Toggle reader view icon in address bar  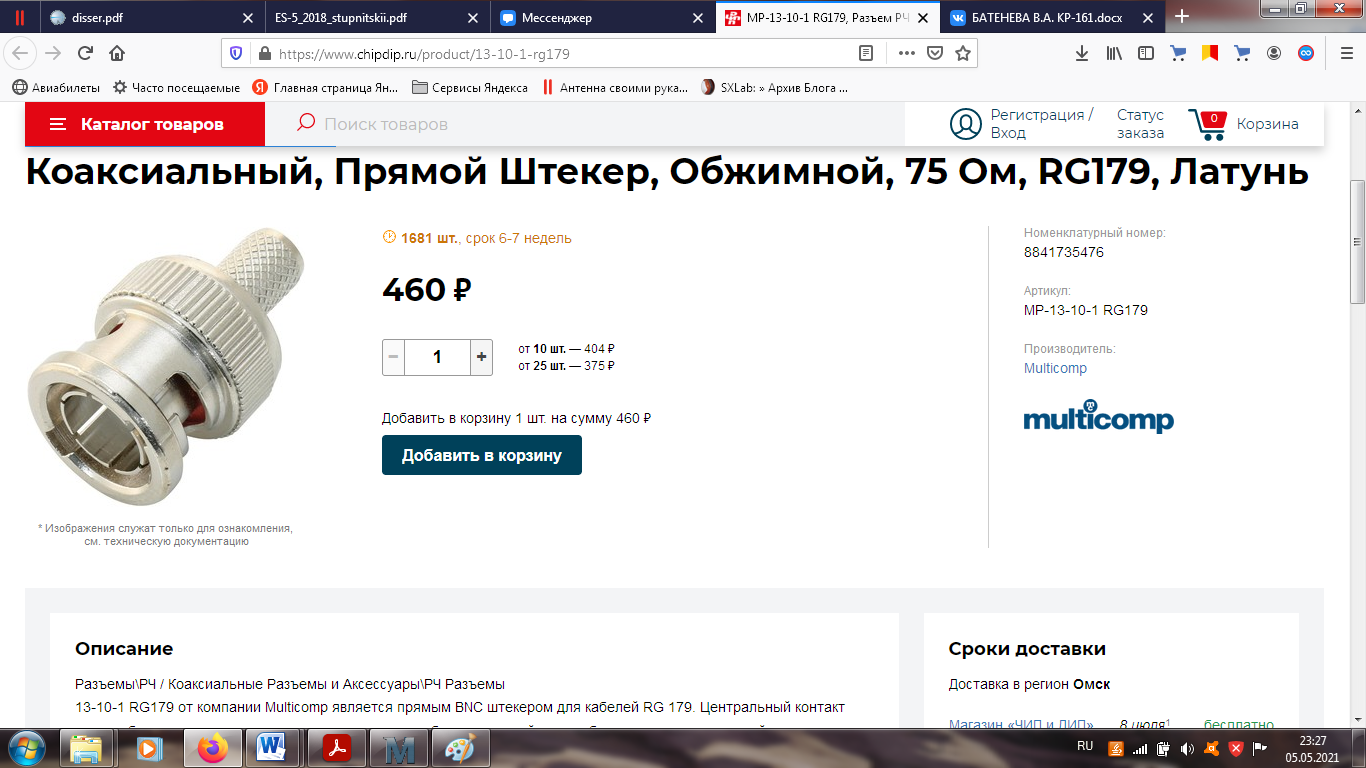[866, 53]
